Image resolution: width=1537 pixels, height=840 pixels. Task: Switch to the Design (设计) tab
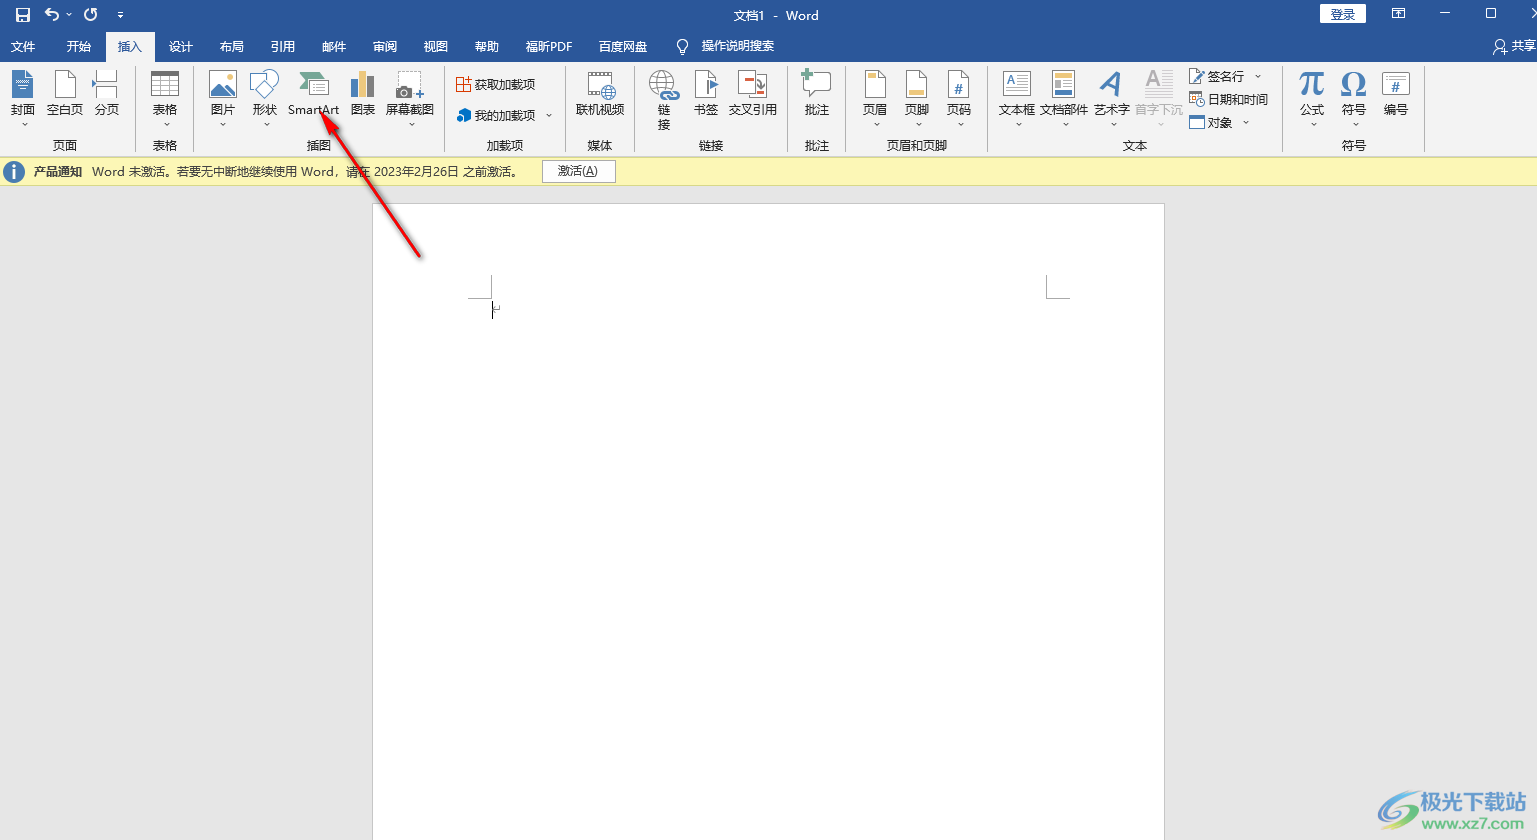(x=181, y=47)
